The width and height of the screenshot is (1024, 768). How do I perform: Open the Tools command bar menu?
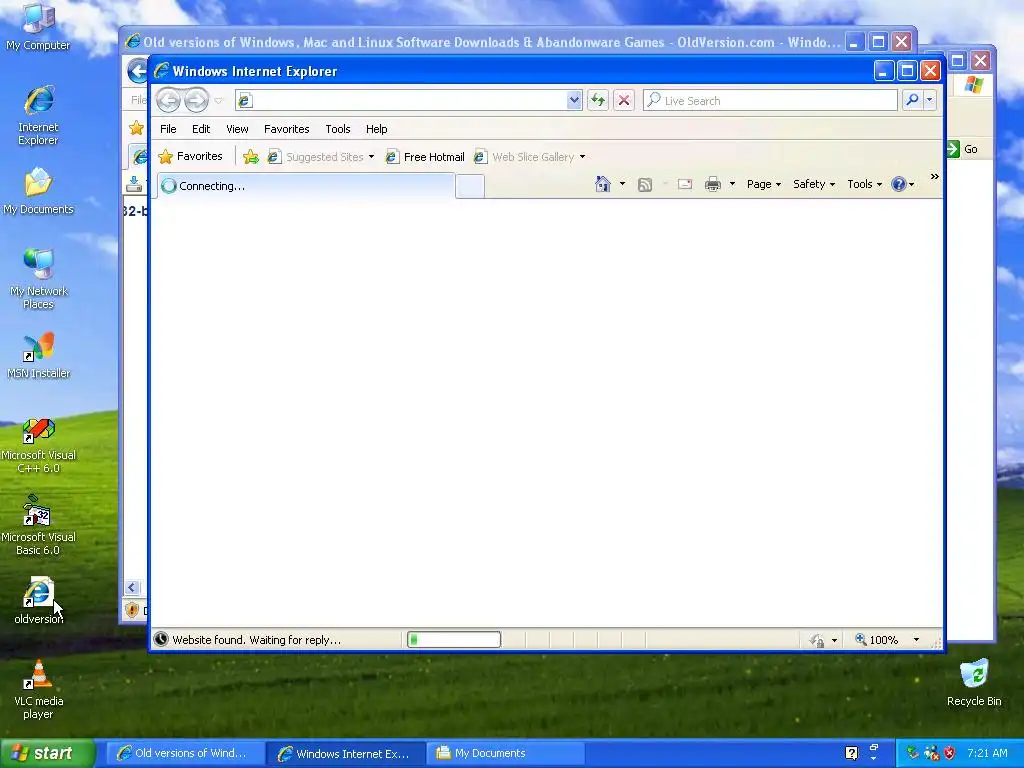pyautogui.click(x=864, y=184)
